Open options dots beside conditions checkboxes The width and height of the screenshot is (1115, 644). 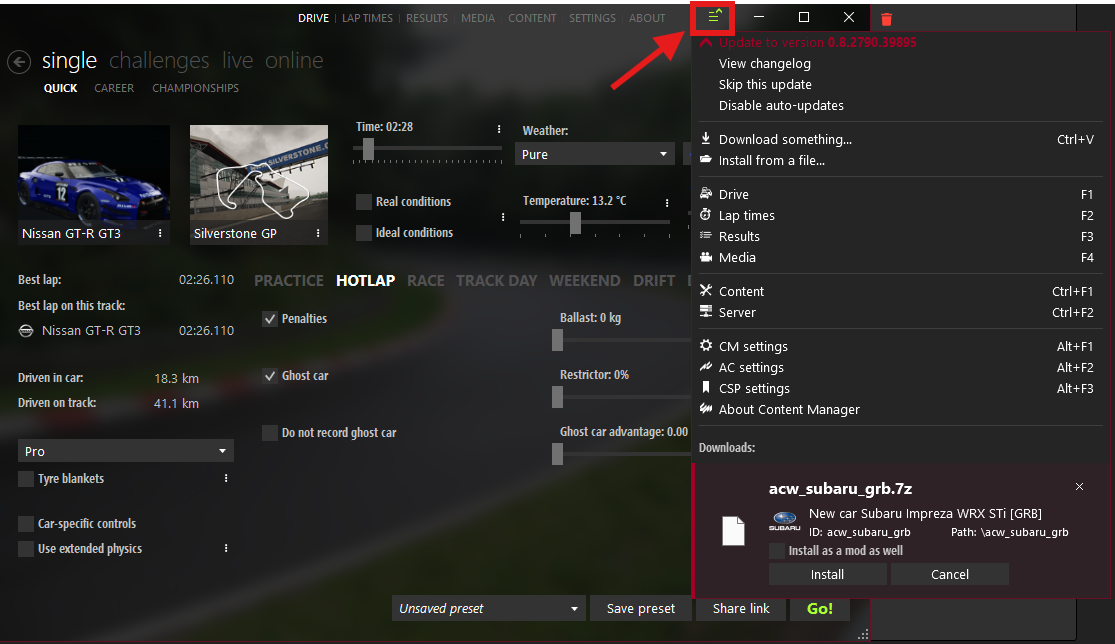coord(503,217)
